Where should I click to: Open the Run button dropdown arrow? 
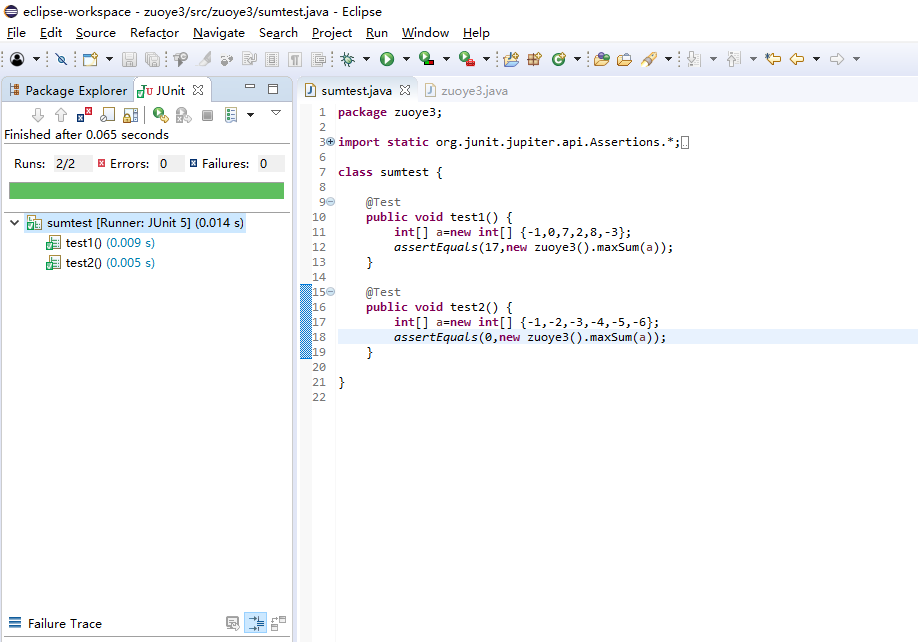pos(404,59)
